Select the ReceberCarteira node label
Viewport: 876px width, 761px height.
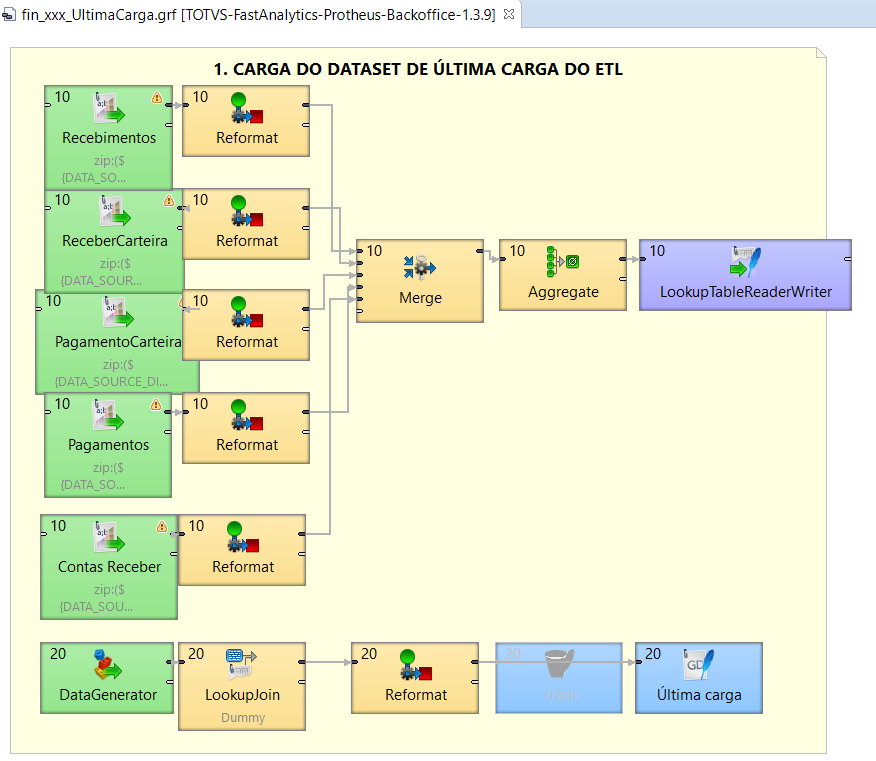114,241
